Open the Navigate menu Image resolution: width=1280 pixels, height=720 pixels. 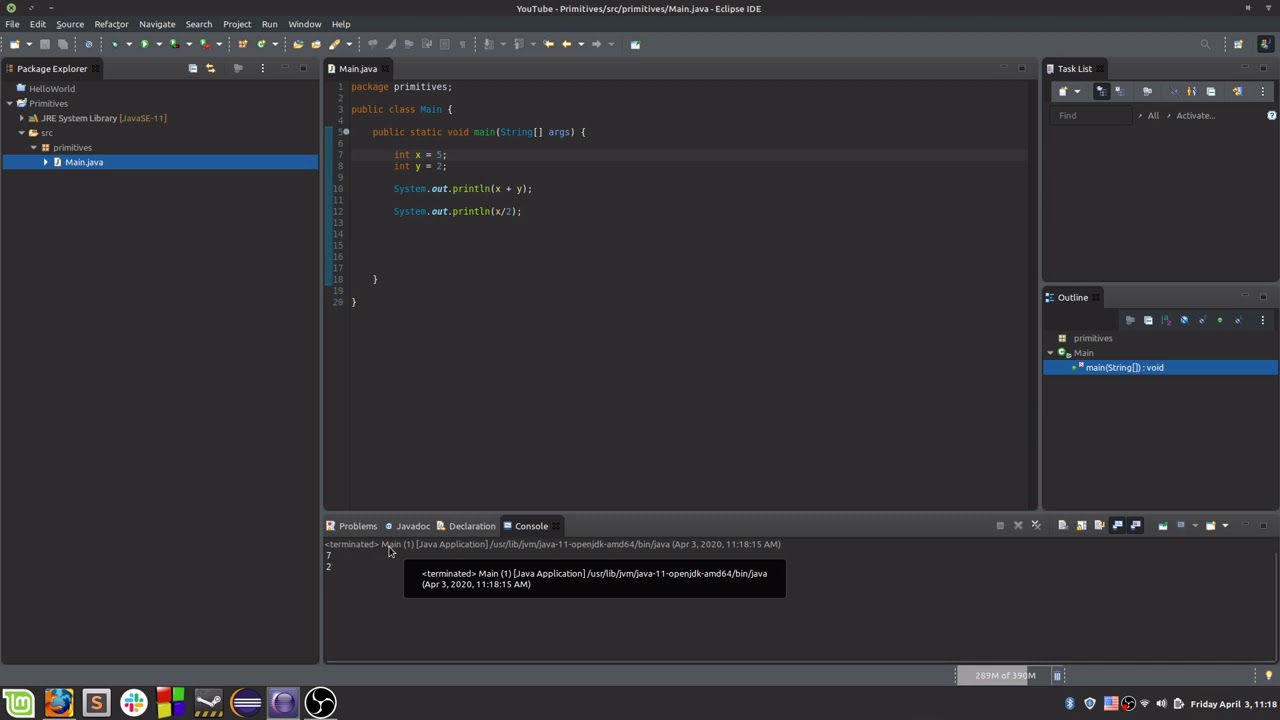click(157, 24)
